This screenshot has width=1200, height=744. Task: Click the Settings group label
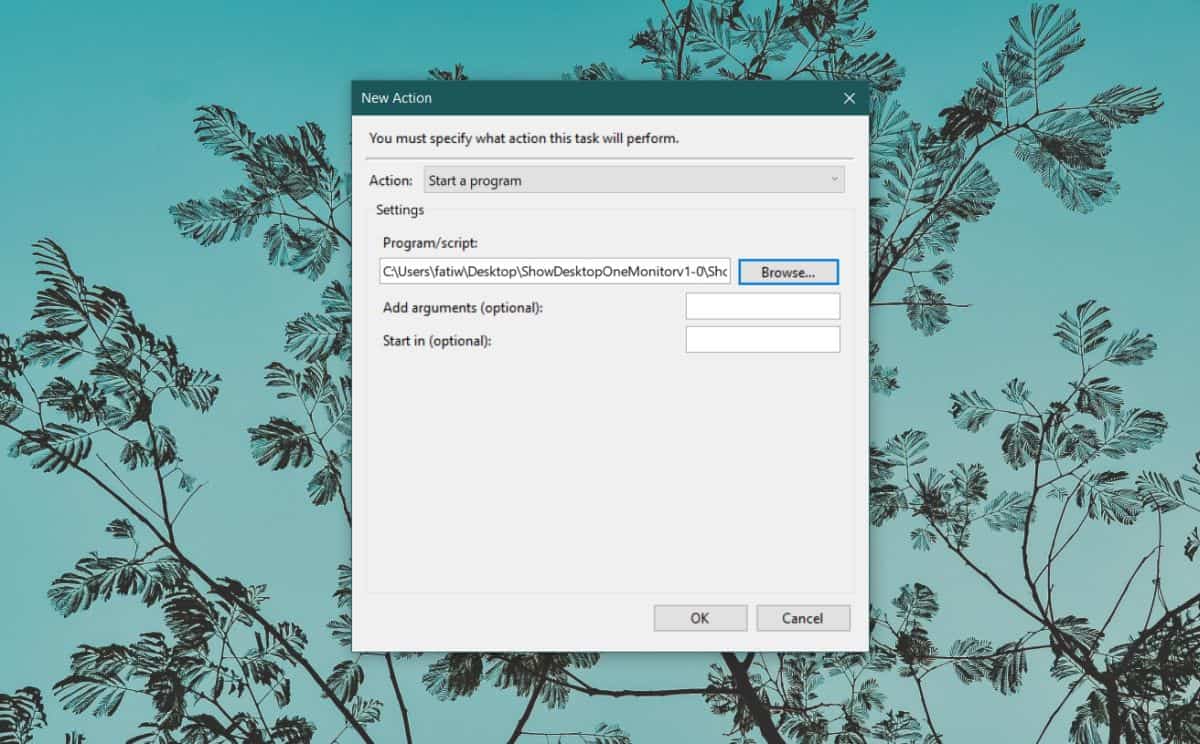click(x=400, y=210)
